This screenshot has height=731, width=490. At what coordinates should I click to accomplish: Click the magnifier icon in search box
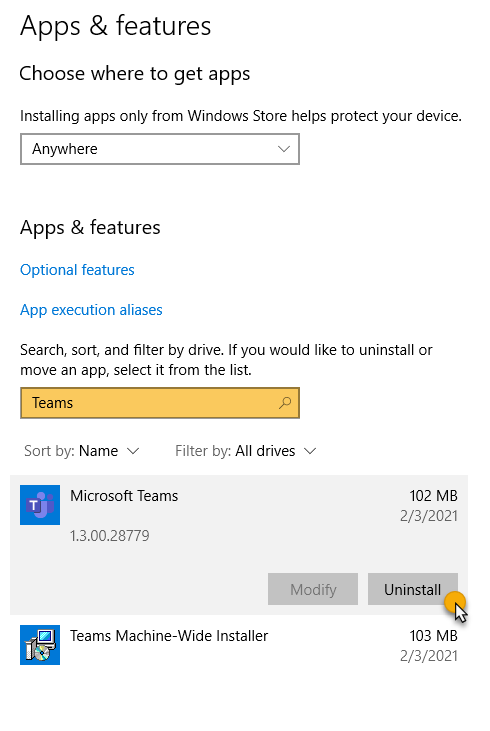(x=285, y=403)
